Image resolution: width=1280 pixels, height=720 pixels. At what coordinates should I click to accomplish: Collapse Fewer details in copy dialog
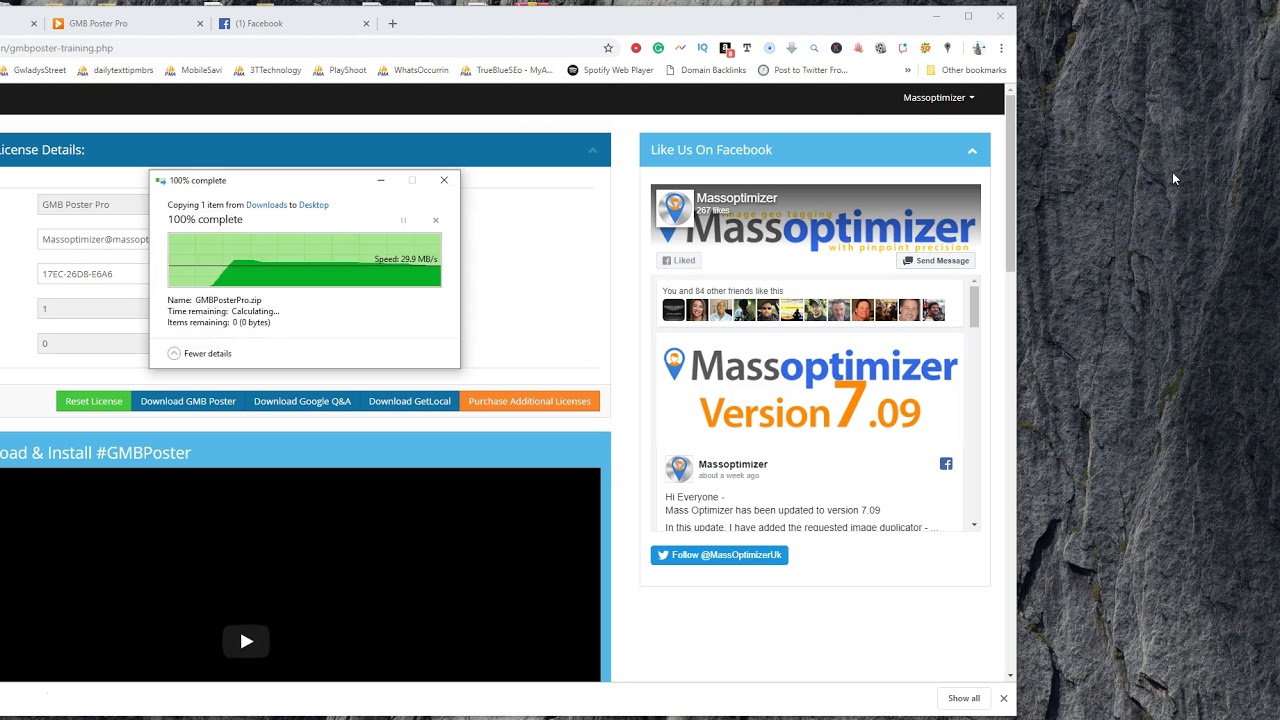[x=200, y=353]
